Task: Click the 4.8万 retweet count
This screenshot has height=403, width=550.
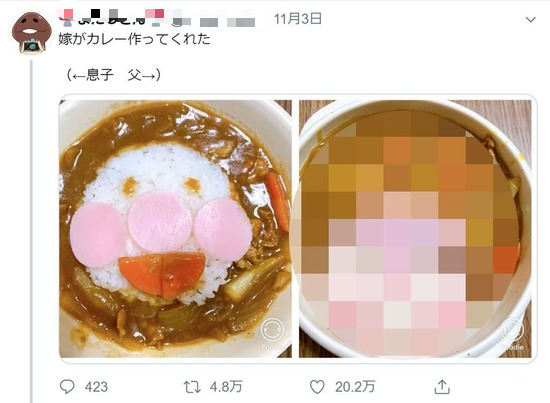Action: [x=226, y=387]
